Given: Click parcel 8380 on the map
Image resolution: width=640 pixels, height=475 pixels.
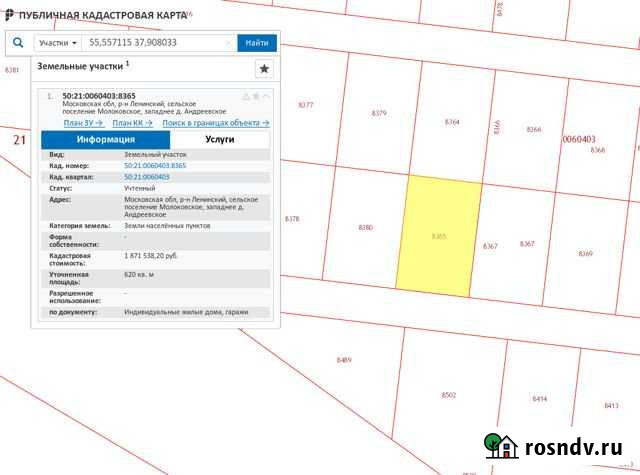Looking at the screenshot, I should (365, 229).
